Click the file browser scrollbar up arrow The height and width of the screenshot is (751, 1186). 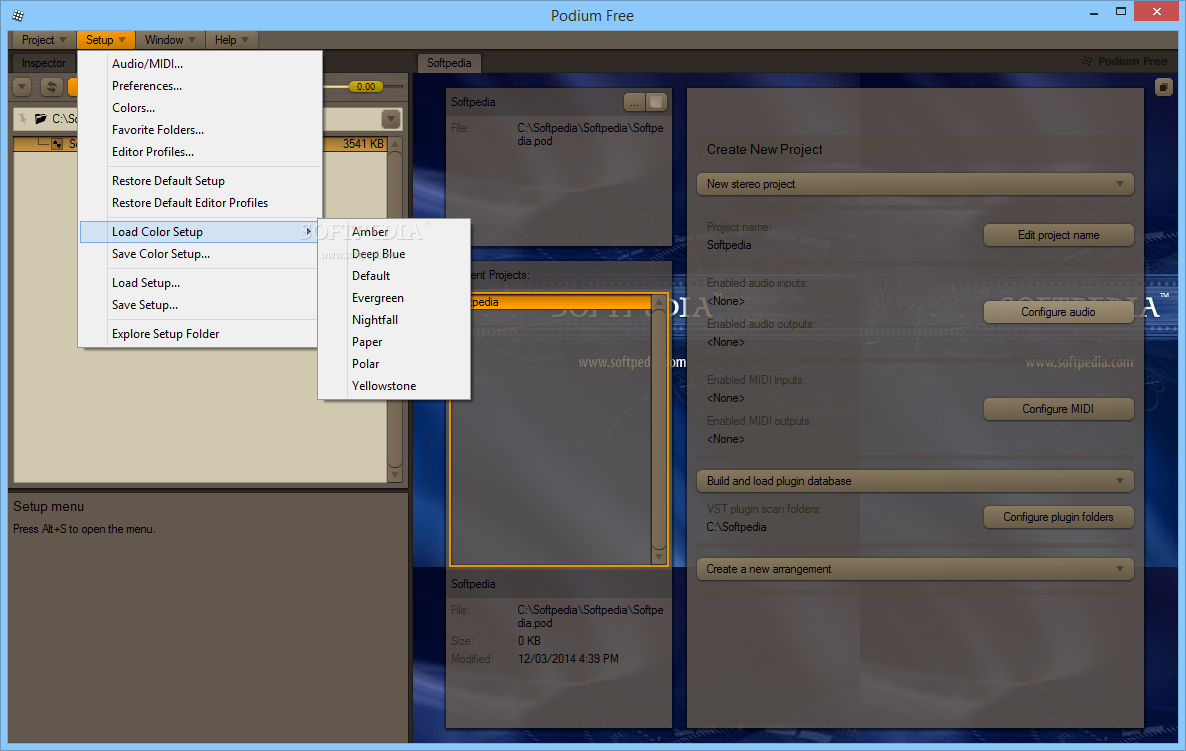tap(395, 144)
